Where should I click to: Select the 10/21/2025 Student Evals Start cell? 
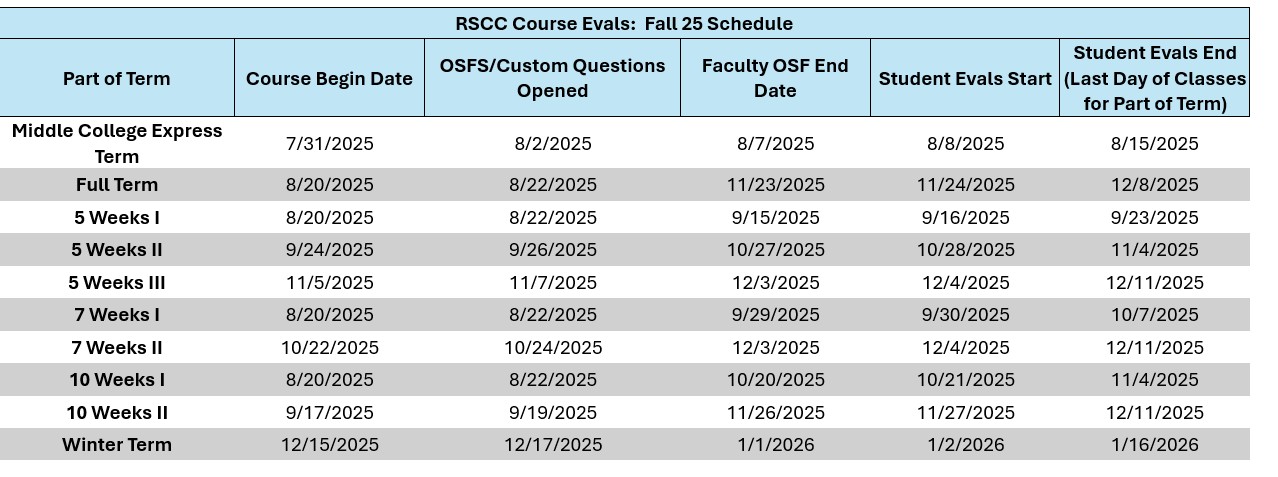(x=965, y=380)
